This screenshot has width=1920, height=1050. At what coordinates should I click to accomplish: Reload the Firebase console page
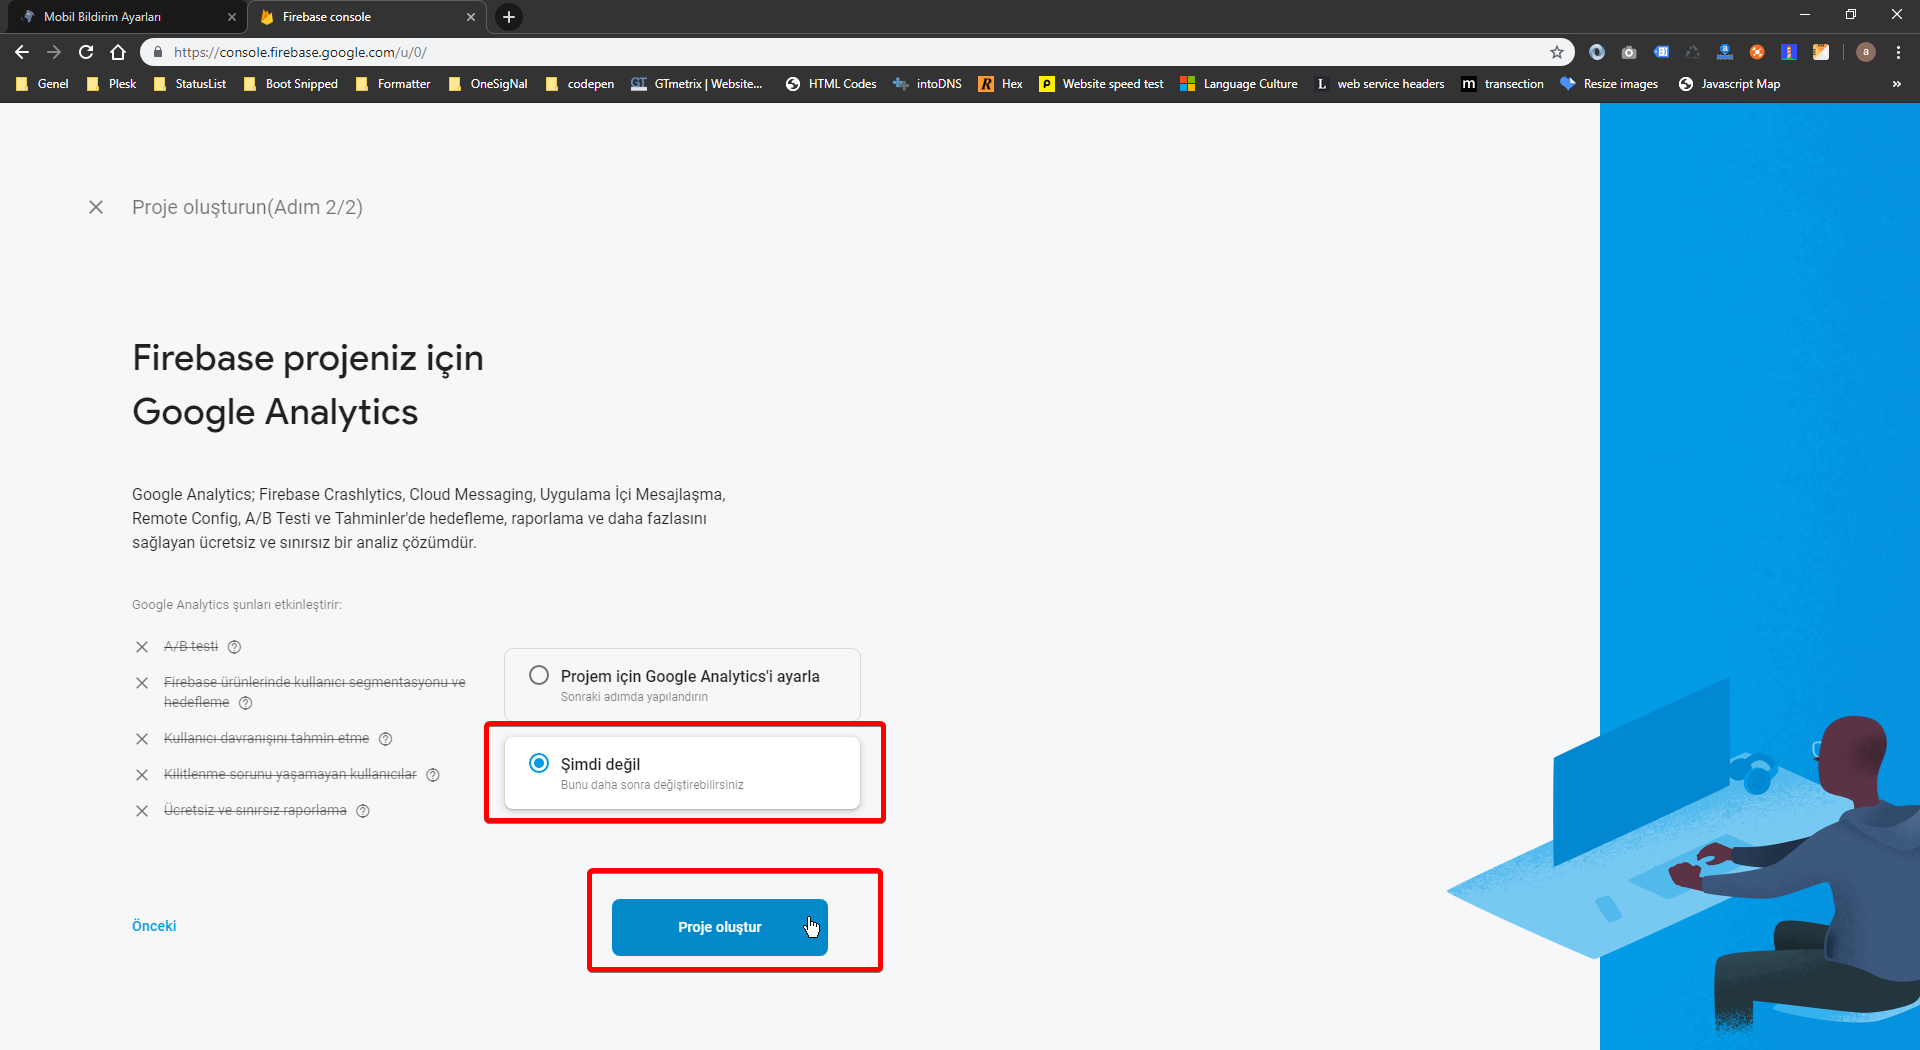click(86, 52)
